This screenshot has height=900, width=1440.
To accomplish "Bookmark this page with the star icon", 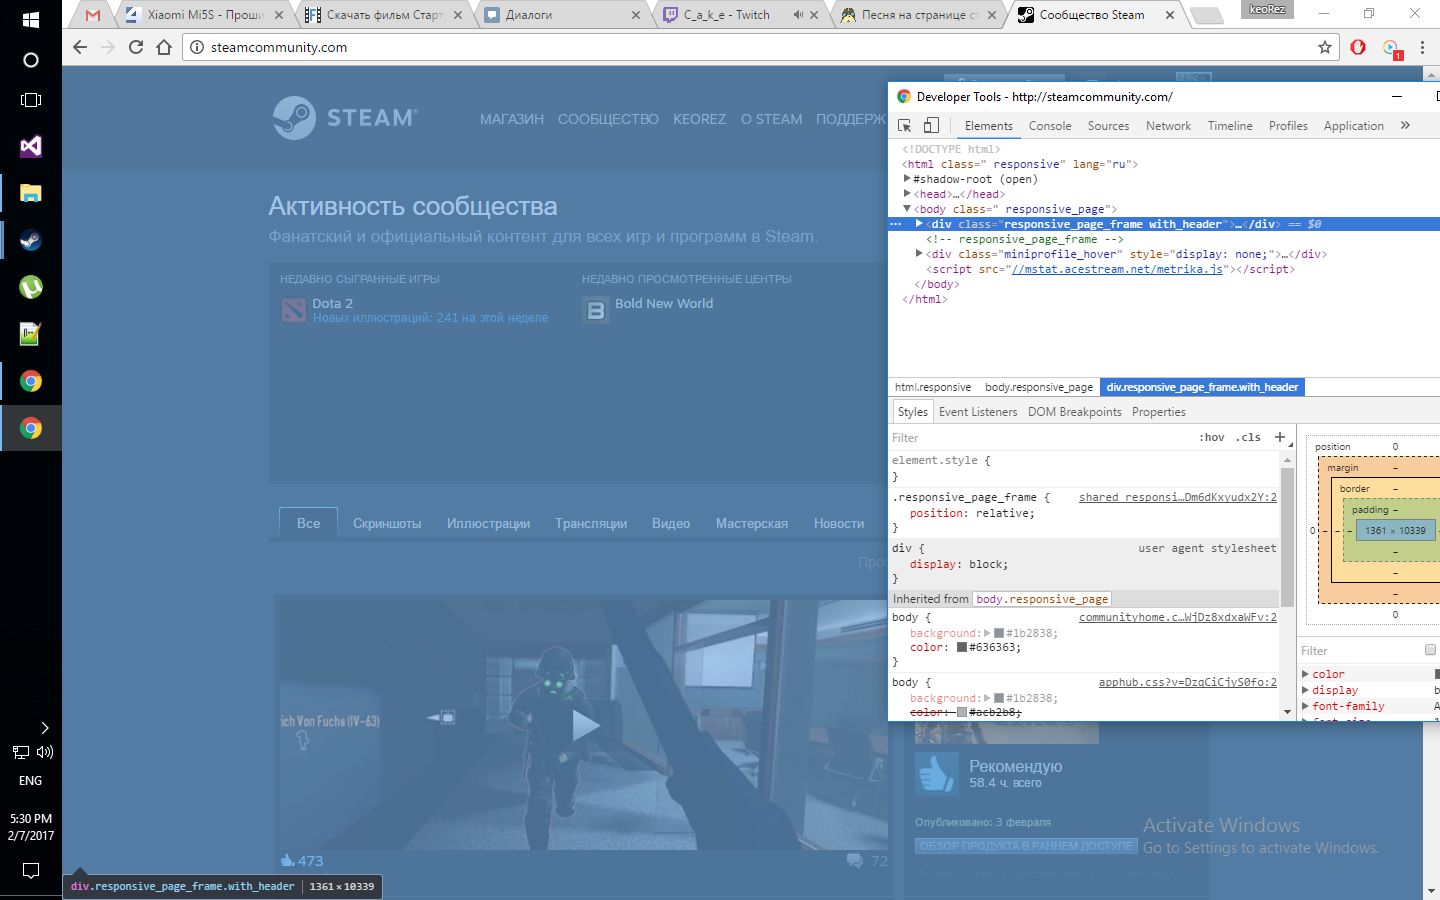I will (1325, 47).
